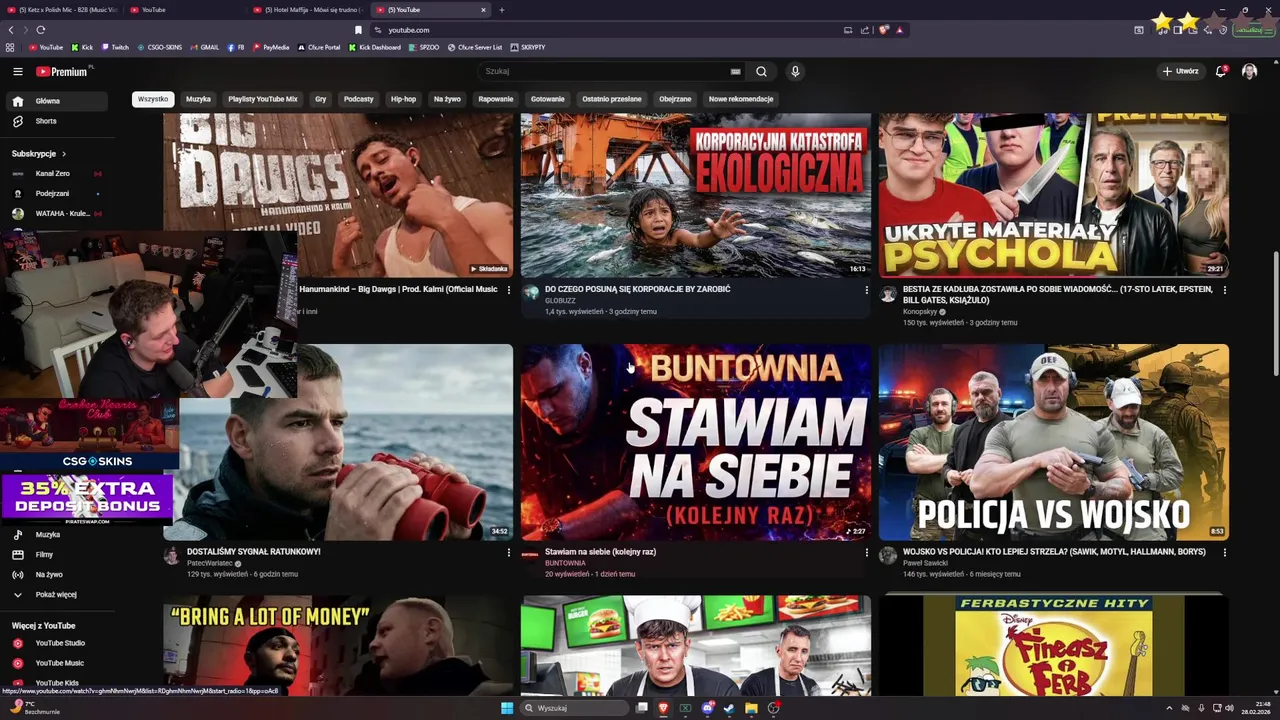Select the Obejrzane filter chip
This screenshot has width=1280, height=720.
tap(675, 99)
